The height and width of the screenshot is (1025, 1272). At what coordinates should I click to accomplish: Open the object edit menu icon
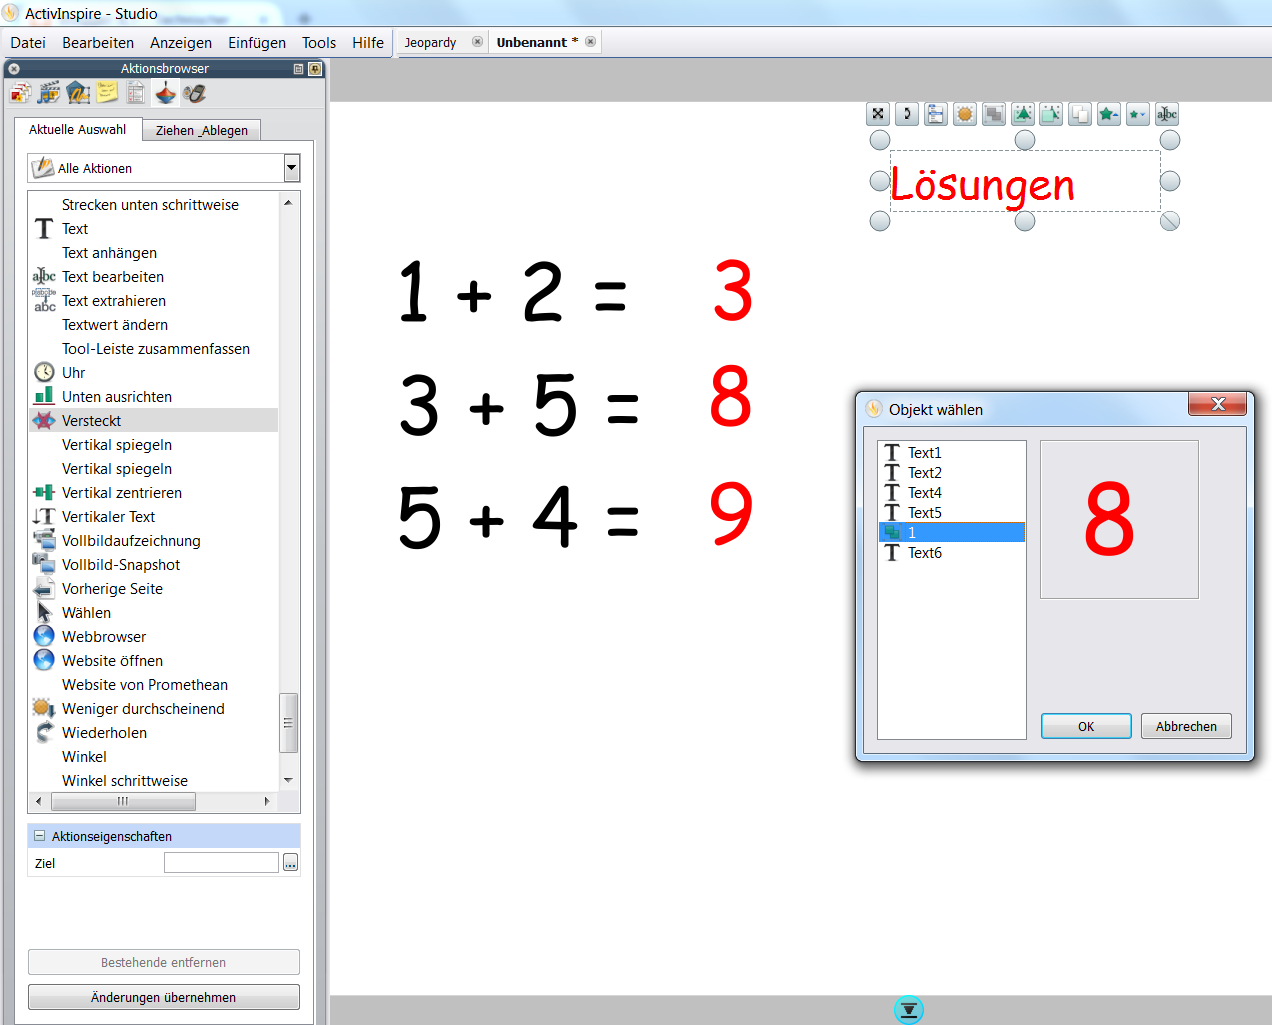click(936, 114)
